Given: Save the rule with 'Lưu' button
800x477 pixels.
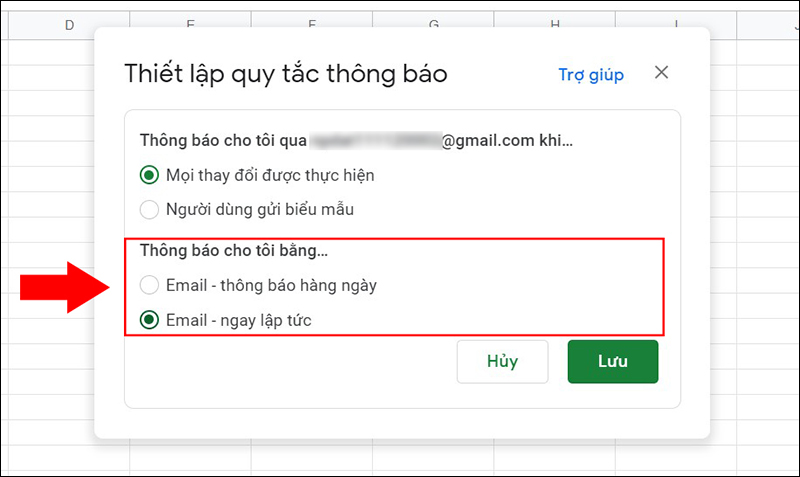Looking at the screenshot, I should point(612,362).
